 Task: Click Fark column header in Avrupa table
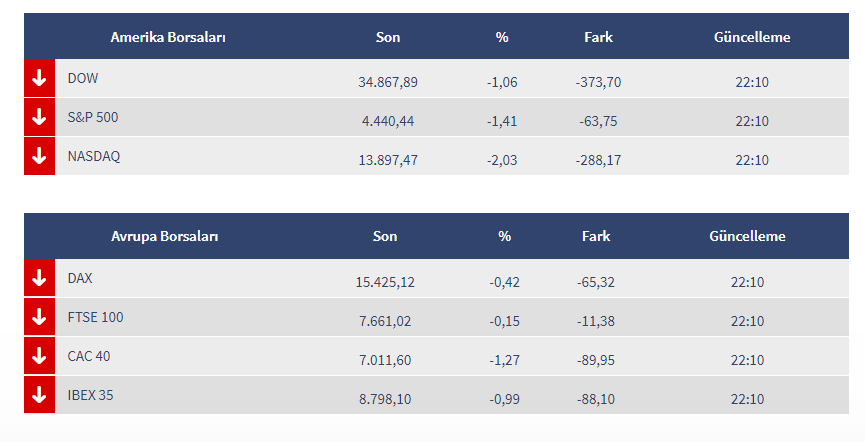pos(596,237)
